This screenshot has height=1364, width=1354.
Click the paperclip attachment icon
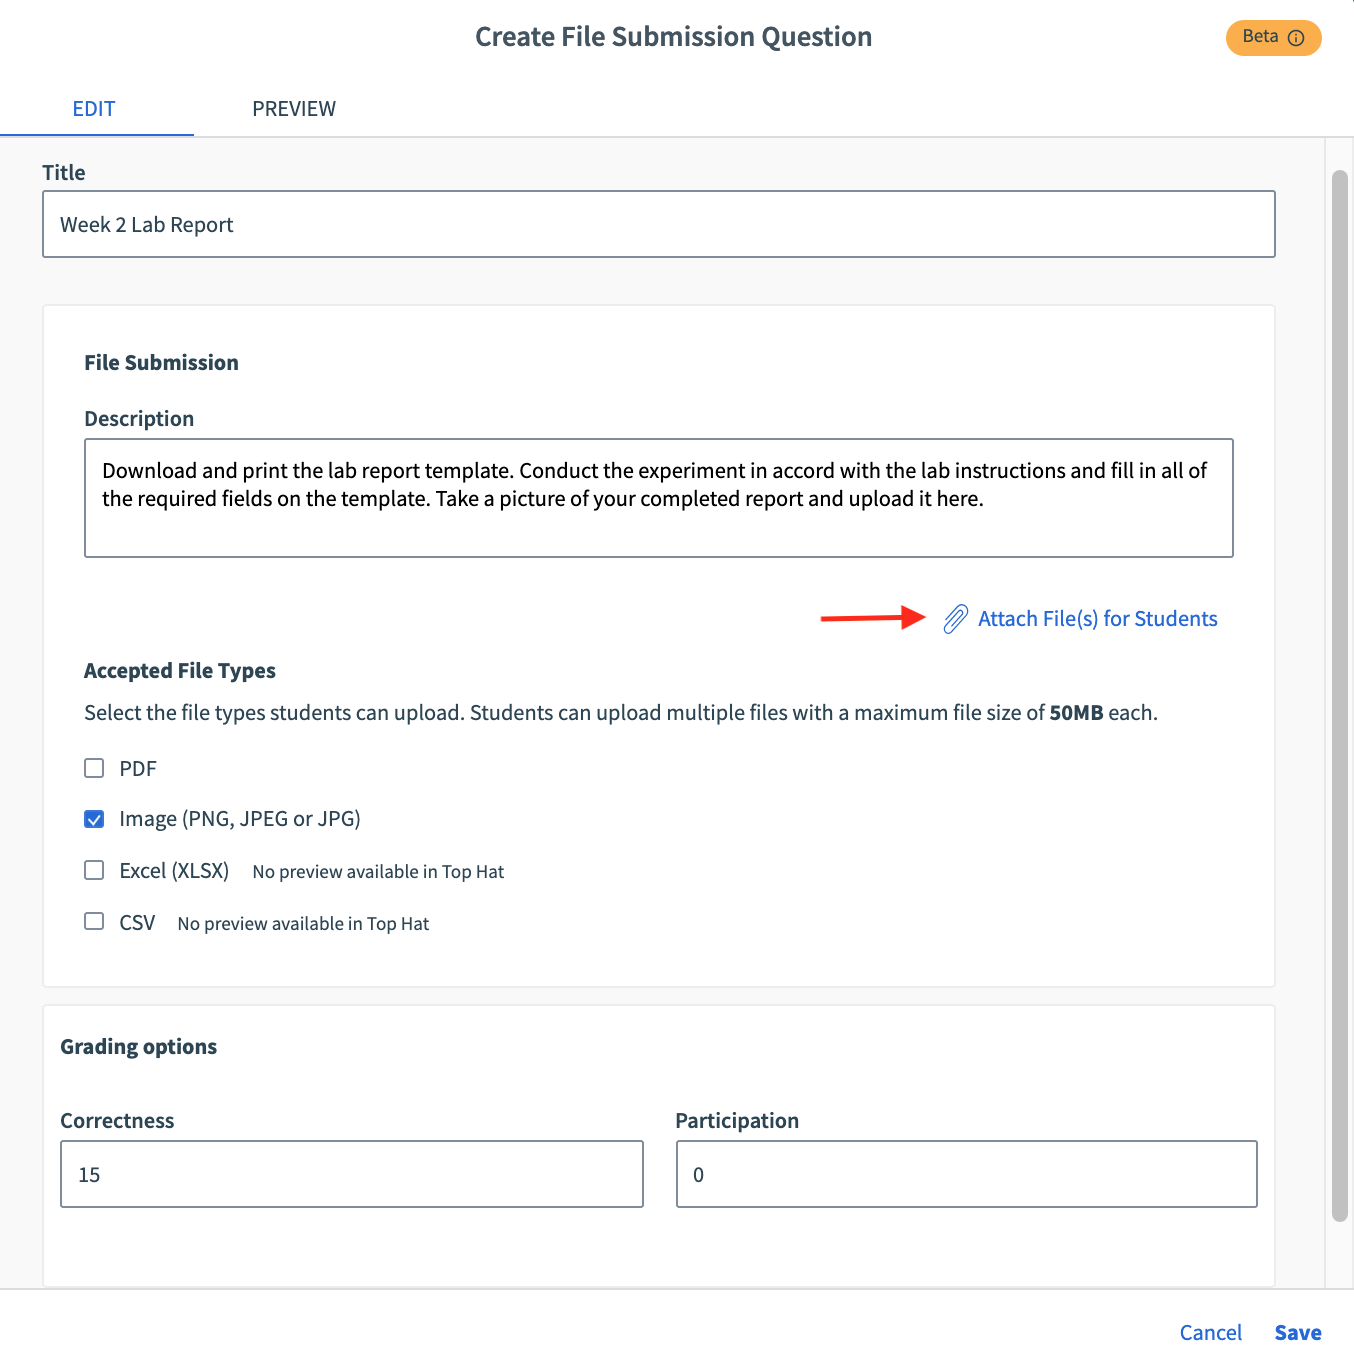click(956, 618)
